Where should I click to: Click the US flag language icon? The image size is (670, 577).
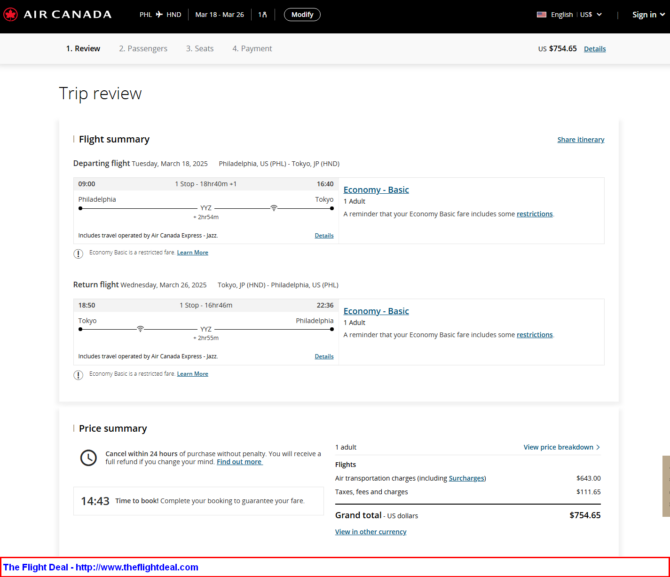coord(541,15)
